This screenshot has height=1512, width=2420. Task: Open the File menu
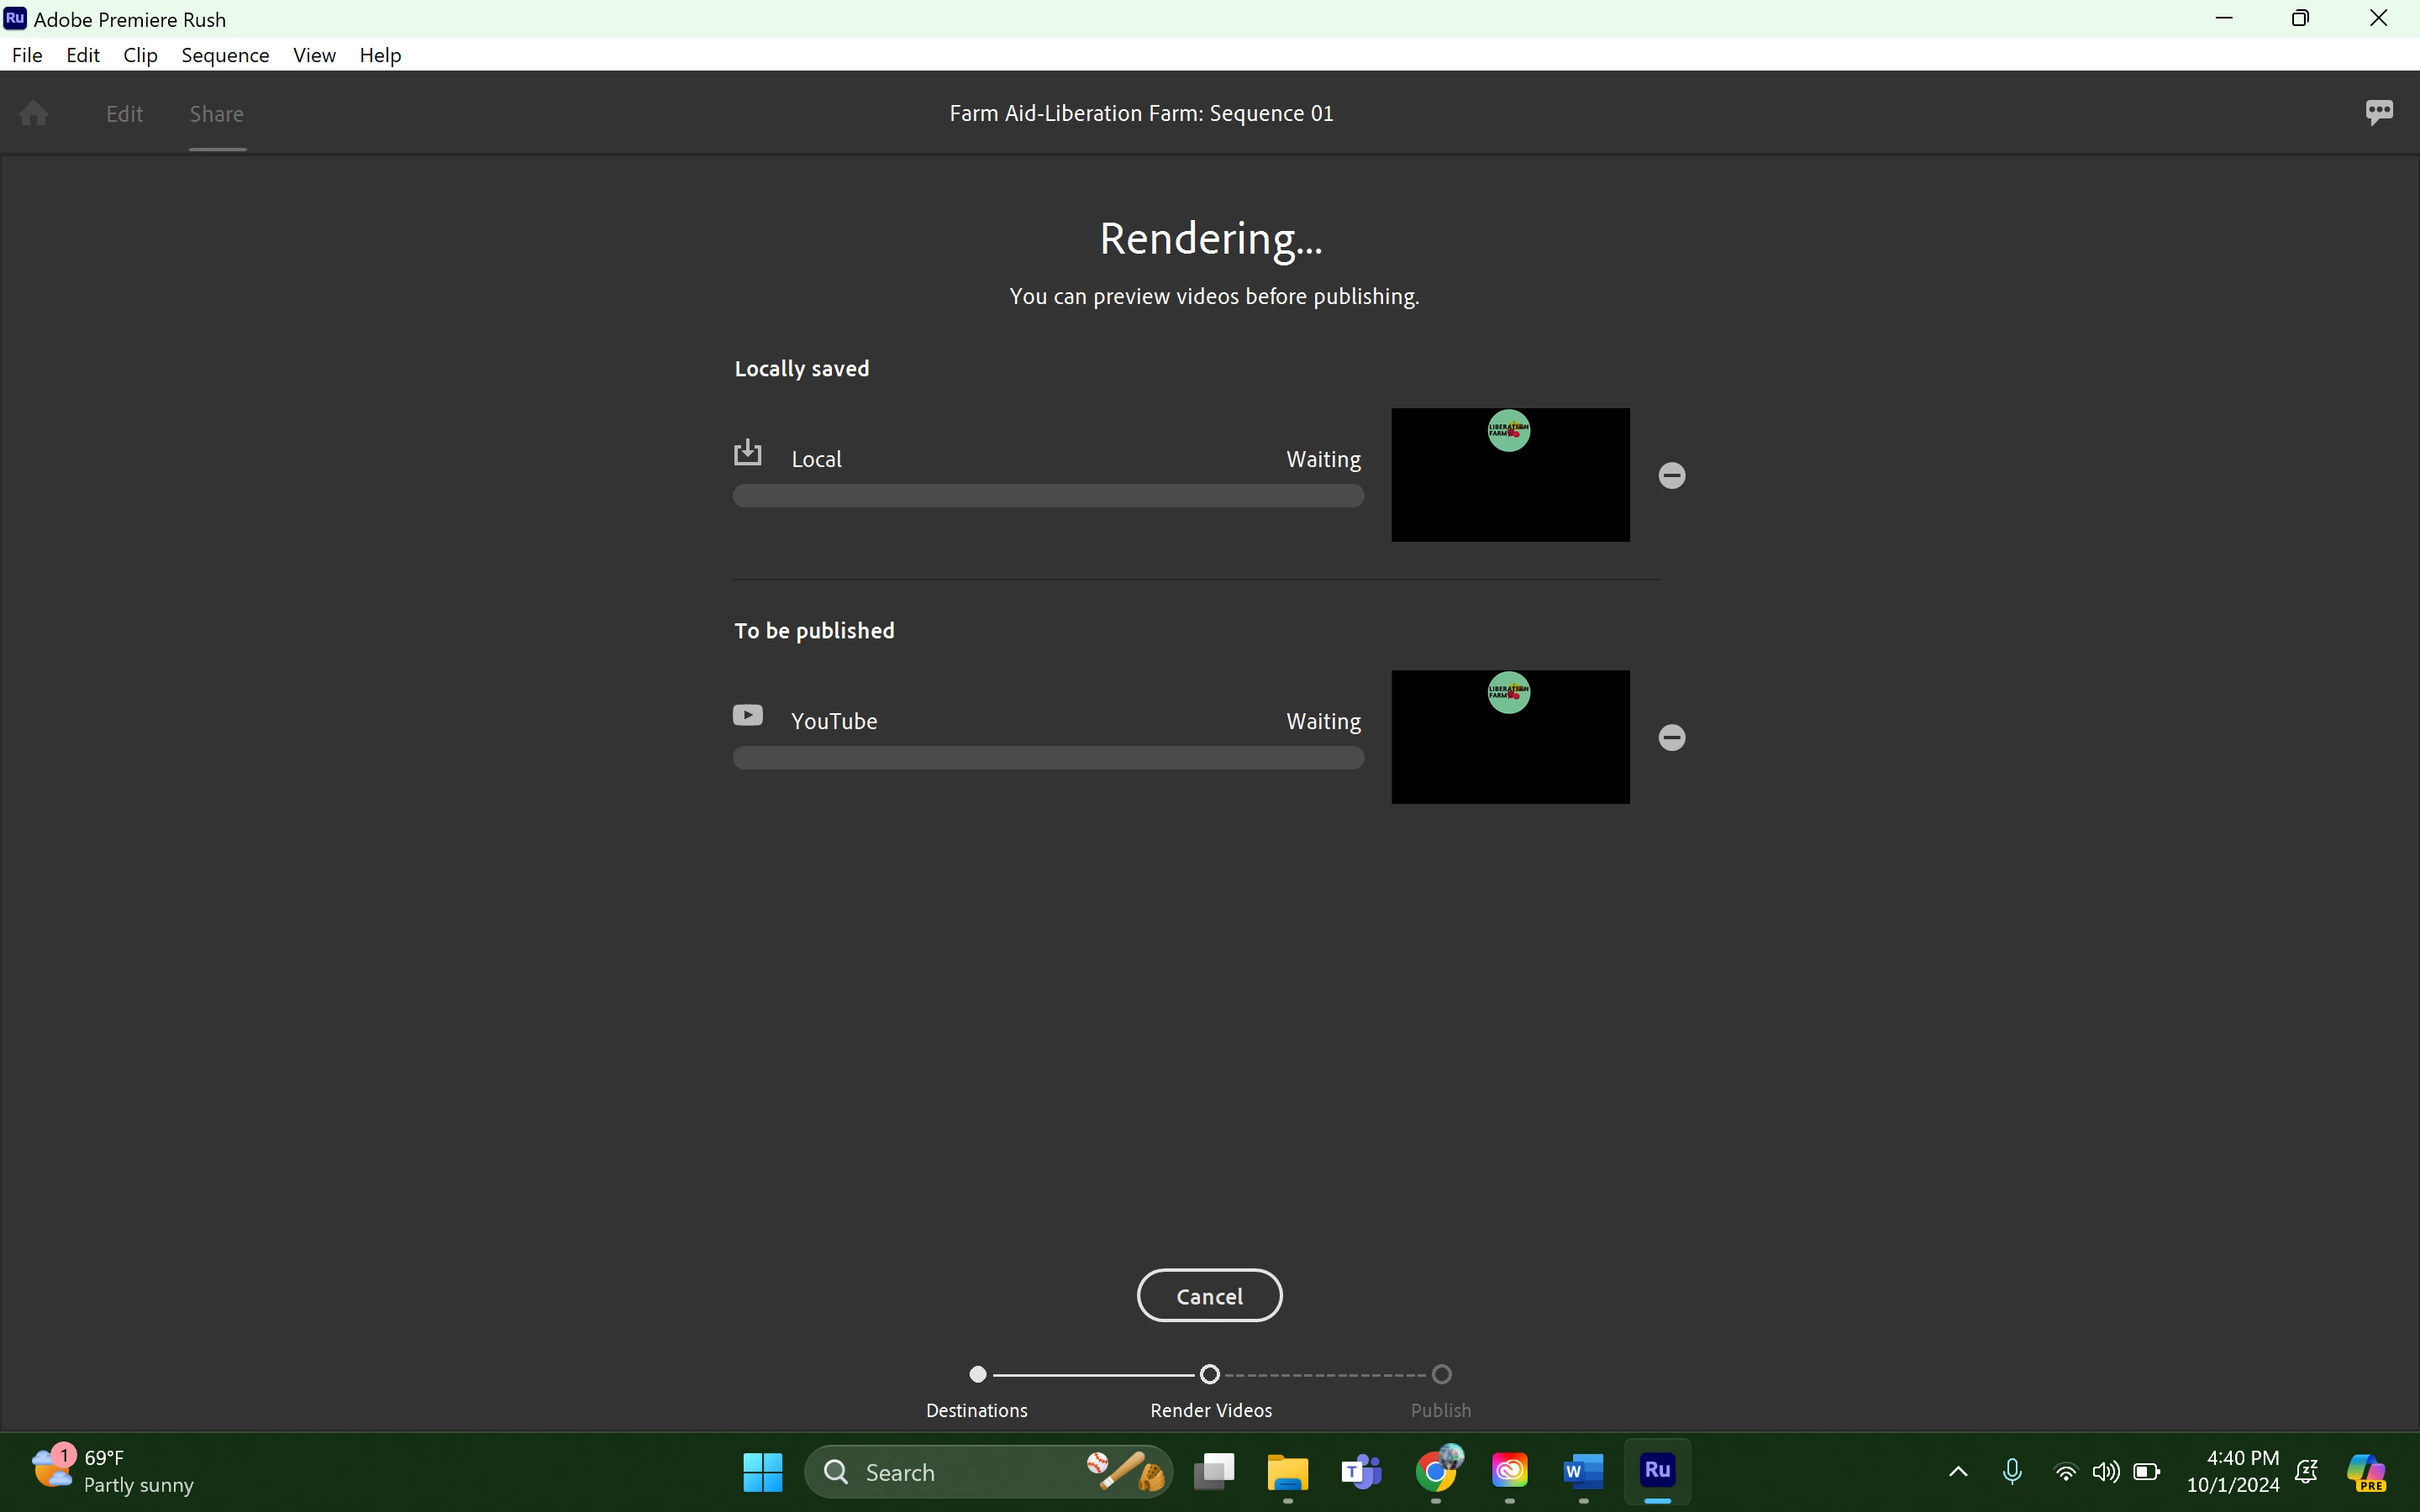tap(27, 55)
